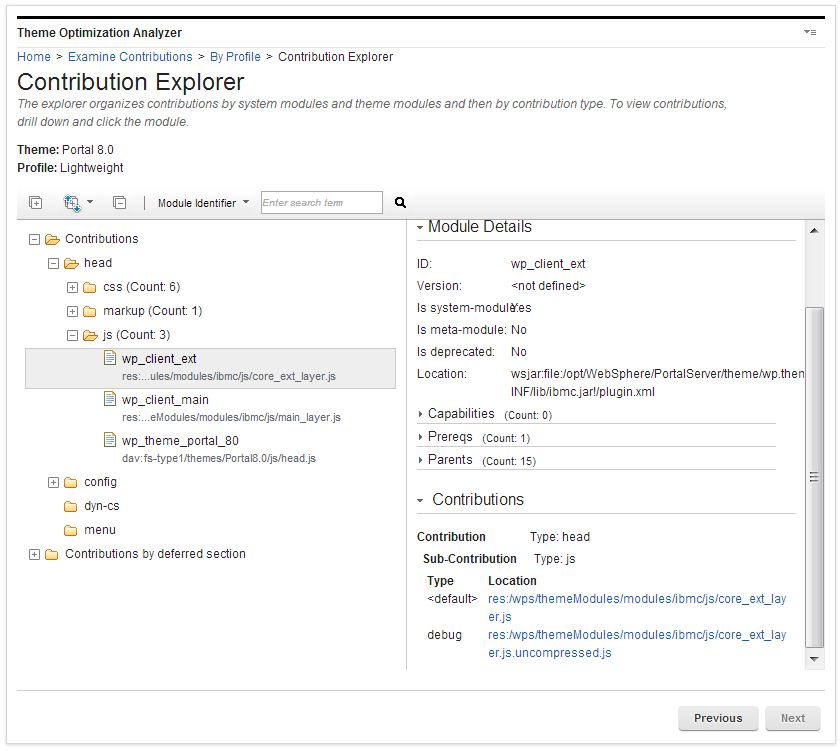Open the portlet menu icon at top right
Image resolution: width=840 pixels, height=751 pixels.
[810, 31]
